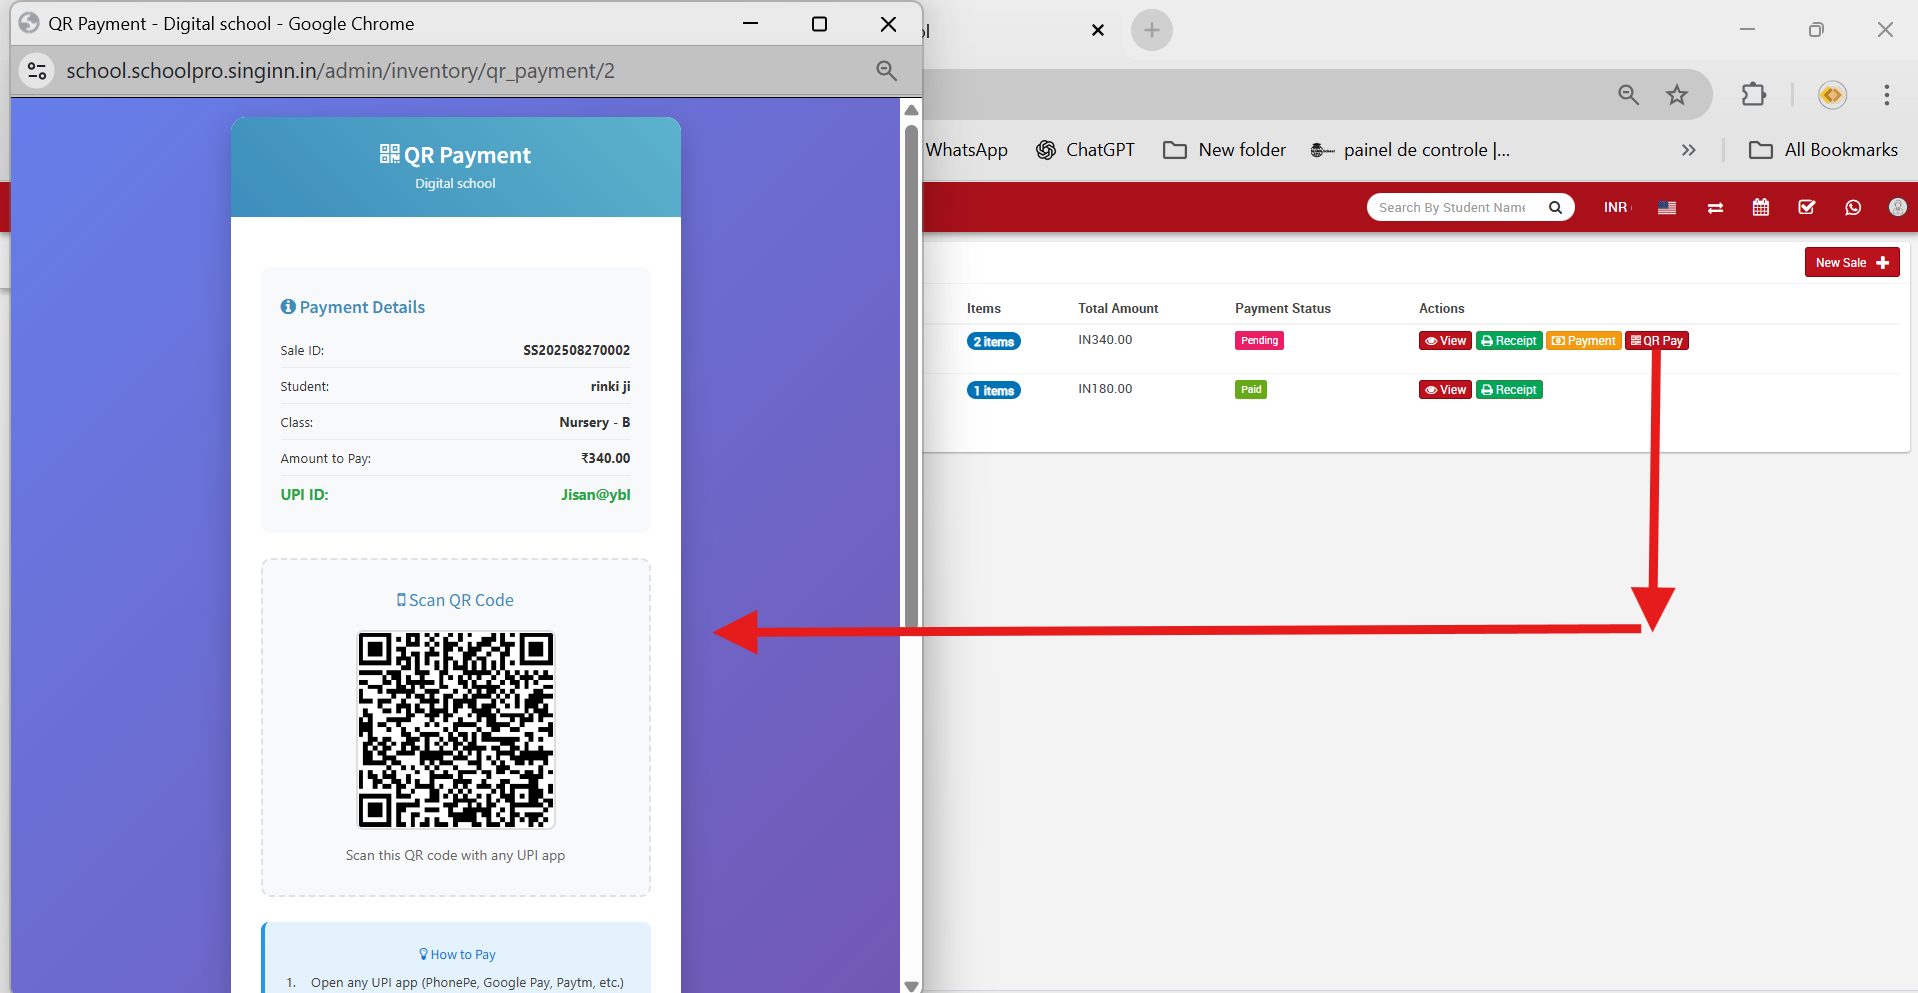Click the Scan QR Code heading
The width and height of the screenshot is (1918, 993).
(x=455, y=600)
